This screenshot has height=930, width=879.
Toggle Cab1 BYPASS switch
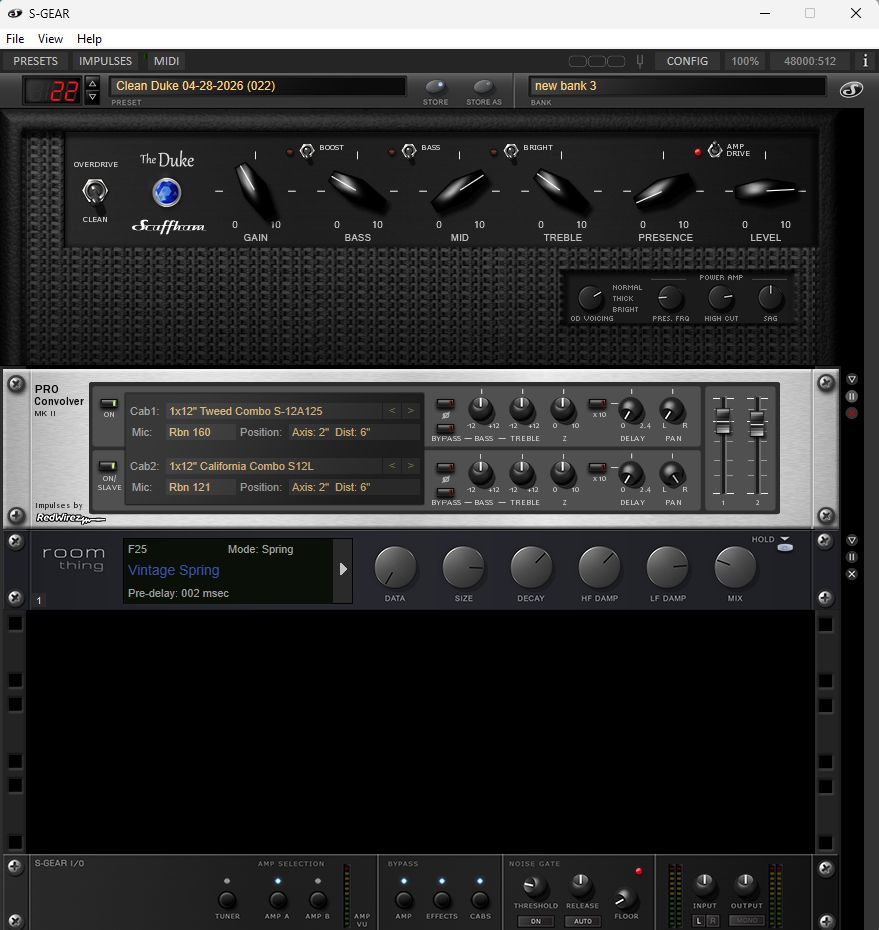point(445,428)
